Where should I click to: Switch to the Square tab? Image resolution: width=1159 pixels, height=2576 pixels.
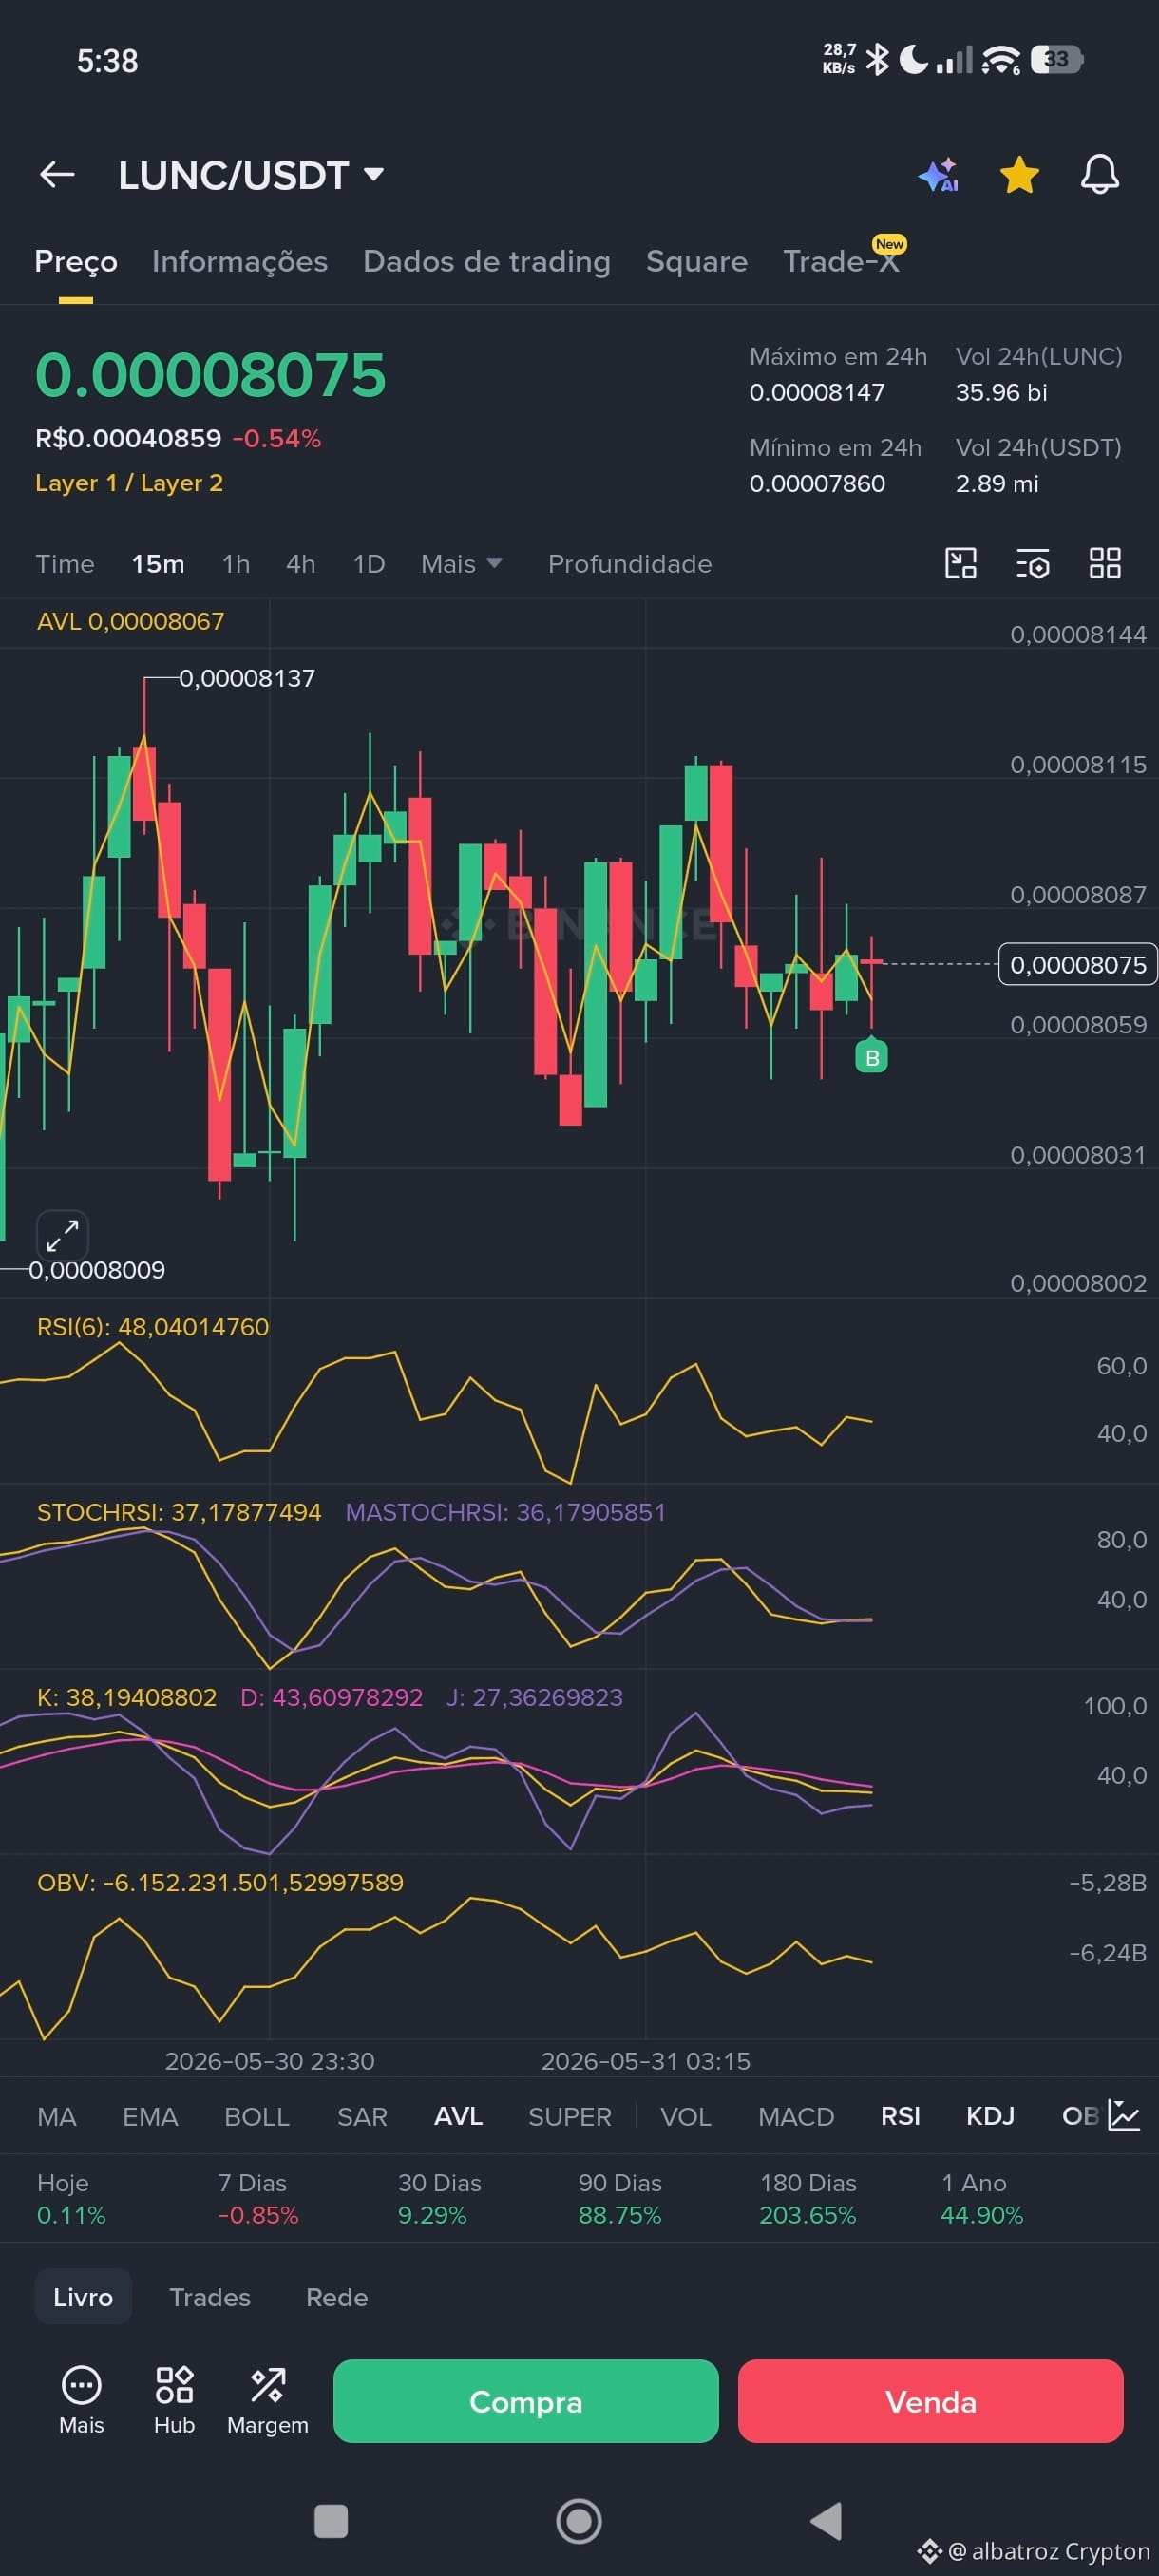pyautogui.click(x=697, y=262)
